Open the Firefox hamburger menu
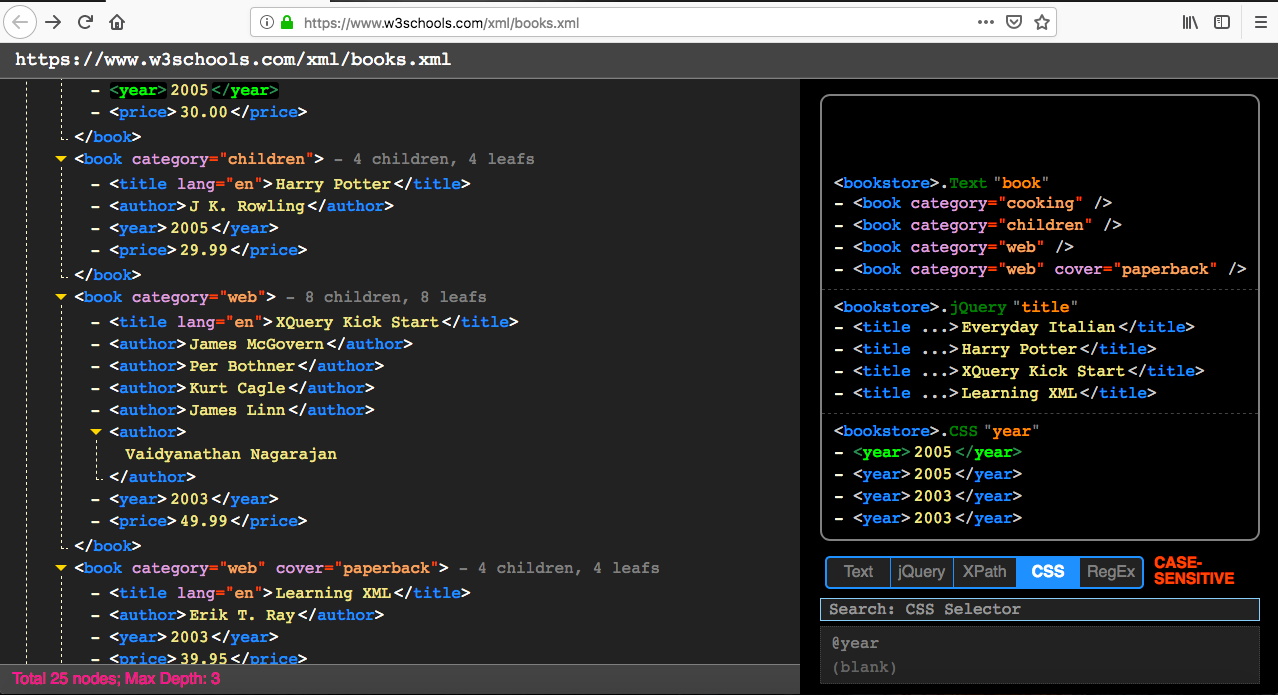The width and height of the screenshot is (1278, 695). (x=1260, y=22)
